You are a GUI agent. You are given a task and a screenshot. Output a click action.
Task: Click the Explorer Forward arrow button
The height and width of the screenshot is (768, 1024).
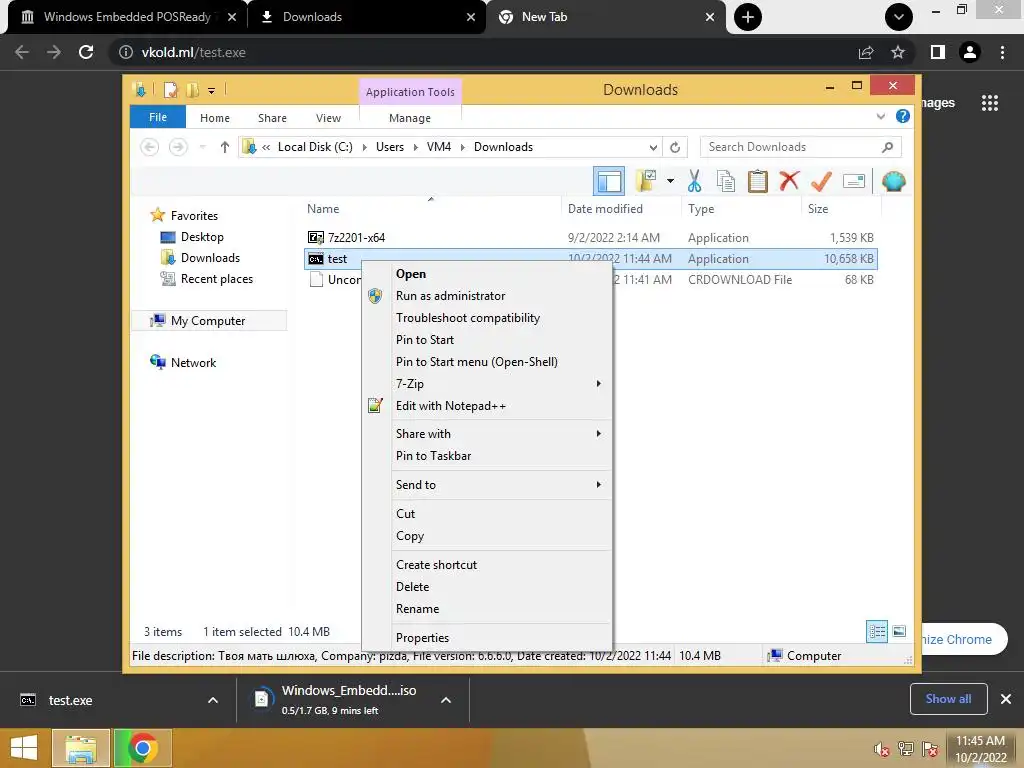point(178,147)
